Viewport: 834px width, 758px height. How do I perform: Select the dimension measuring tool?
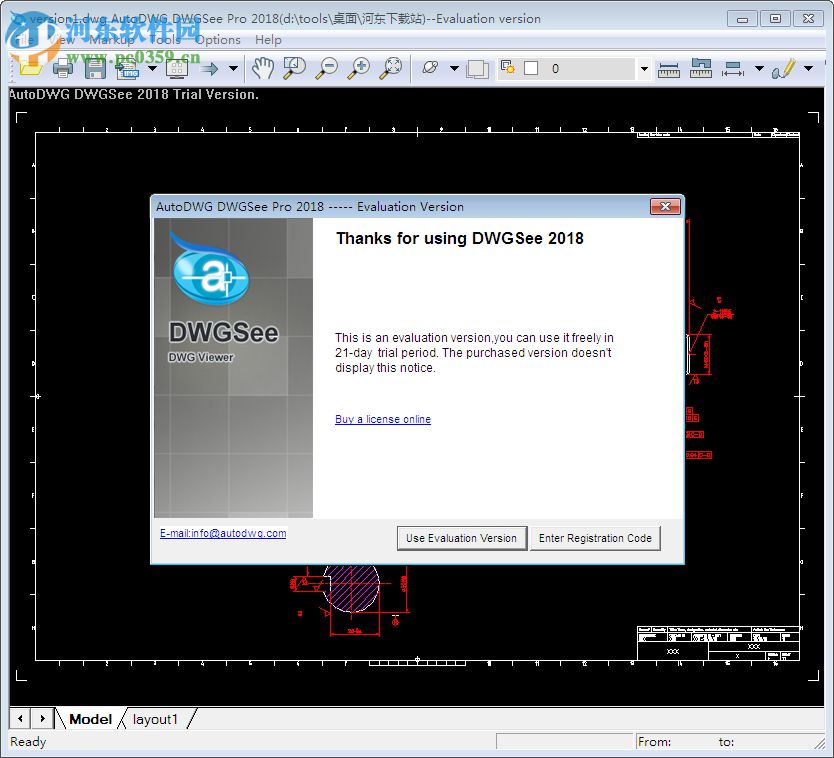pos(733,69)
